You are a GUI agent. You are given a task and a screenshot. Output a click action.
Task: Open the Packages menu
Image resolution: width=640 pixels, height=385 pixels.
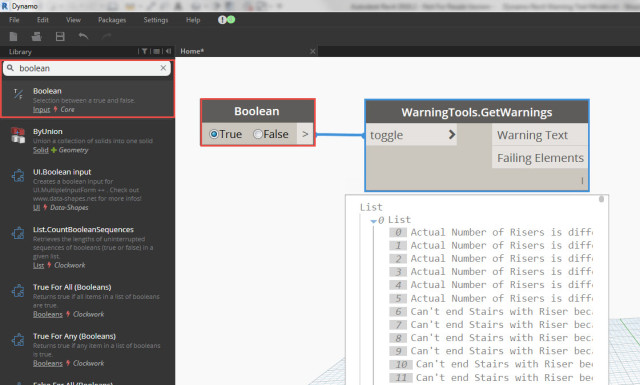(x=112, y=20)
